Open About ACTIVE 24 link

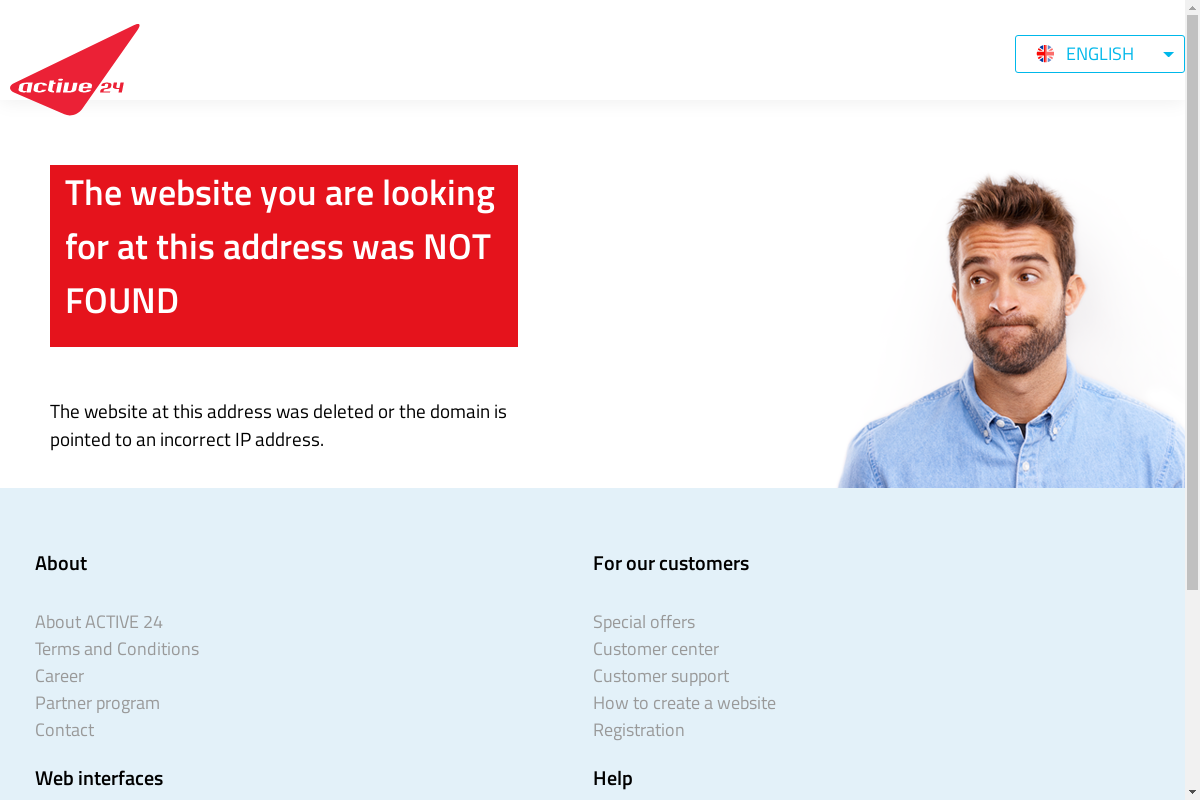coord(99,622)
